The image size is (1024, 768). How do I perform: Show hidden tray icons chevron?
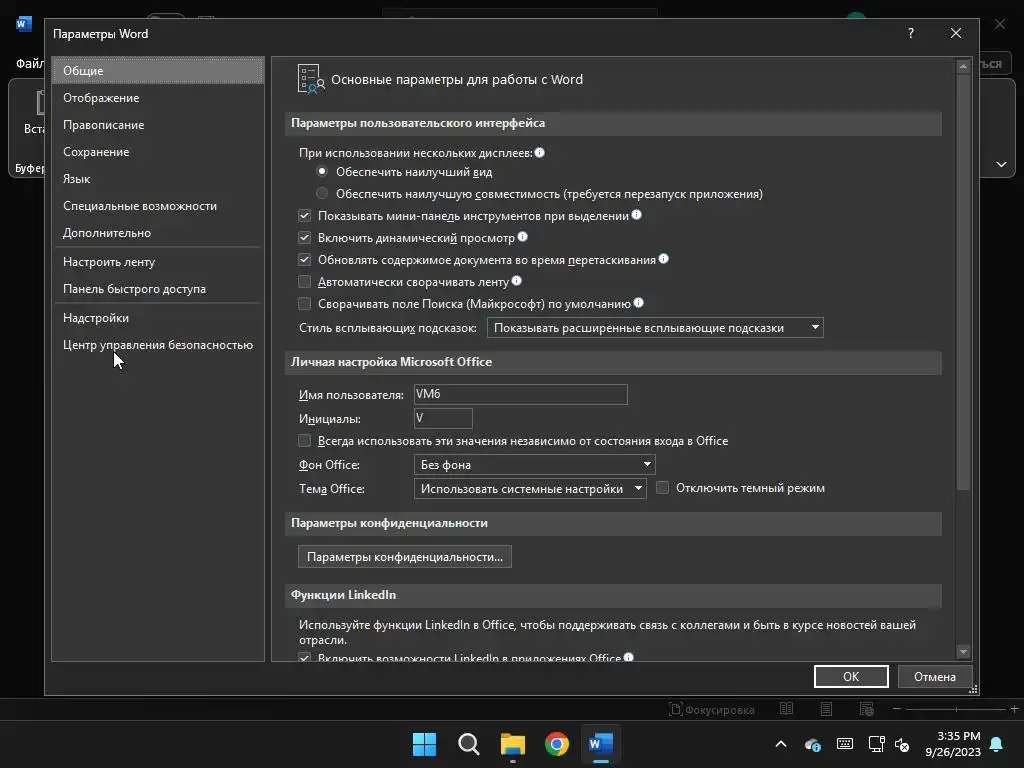pyautogui.click(x=781, y=744)
